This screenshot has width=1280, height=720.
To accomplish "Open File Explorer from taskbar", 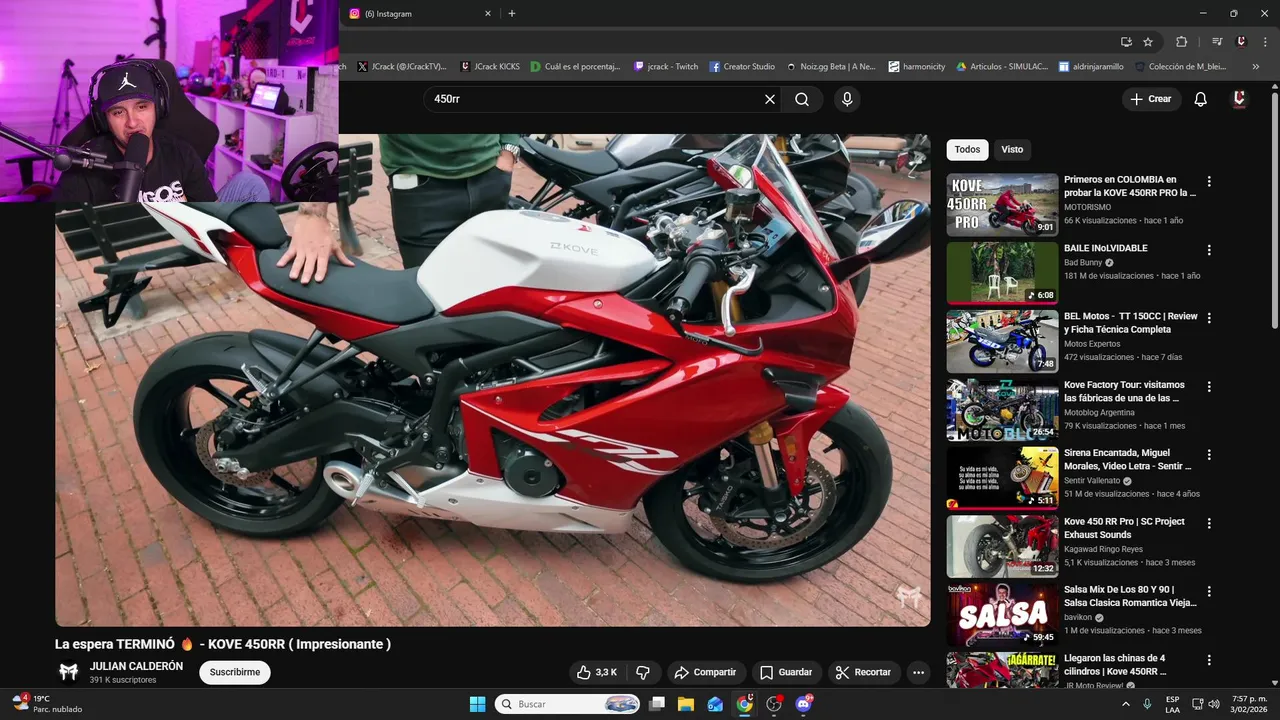I will coord(686,704).
